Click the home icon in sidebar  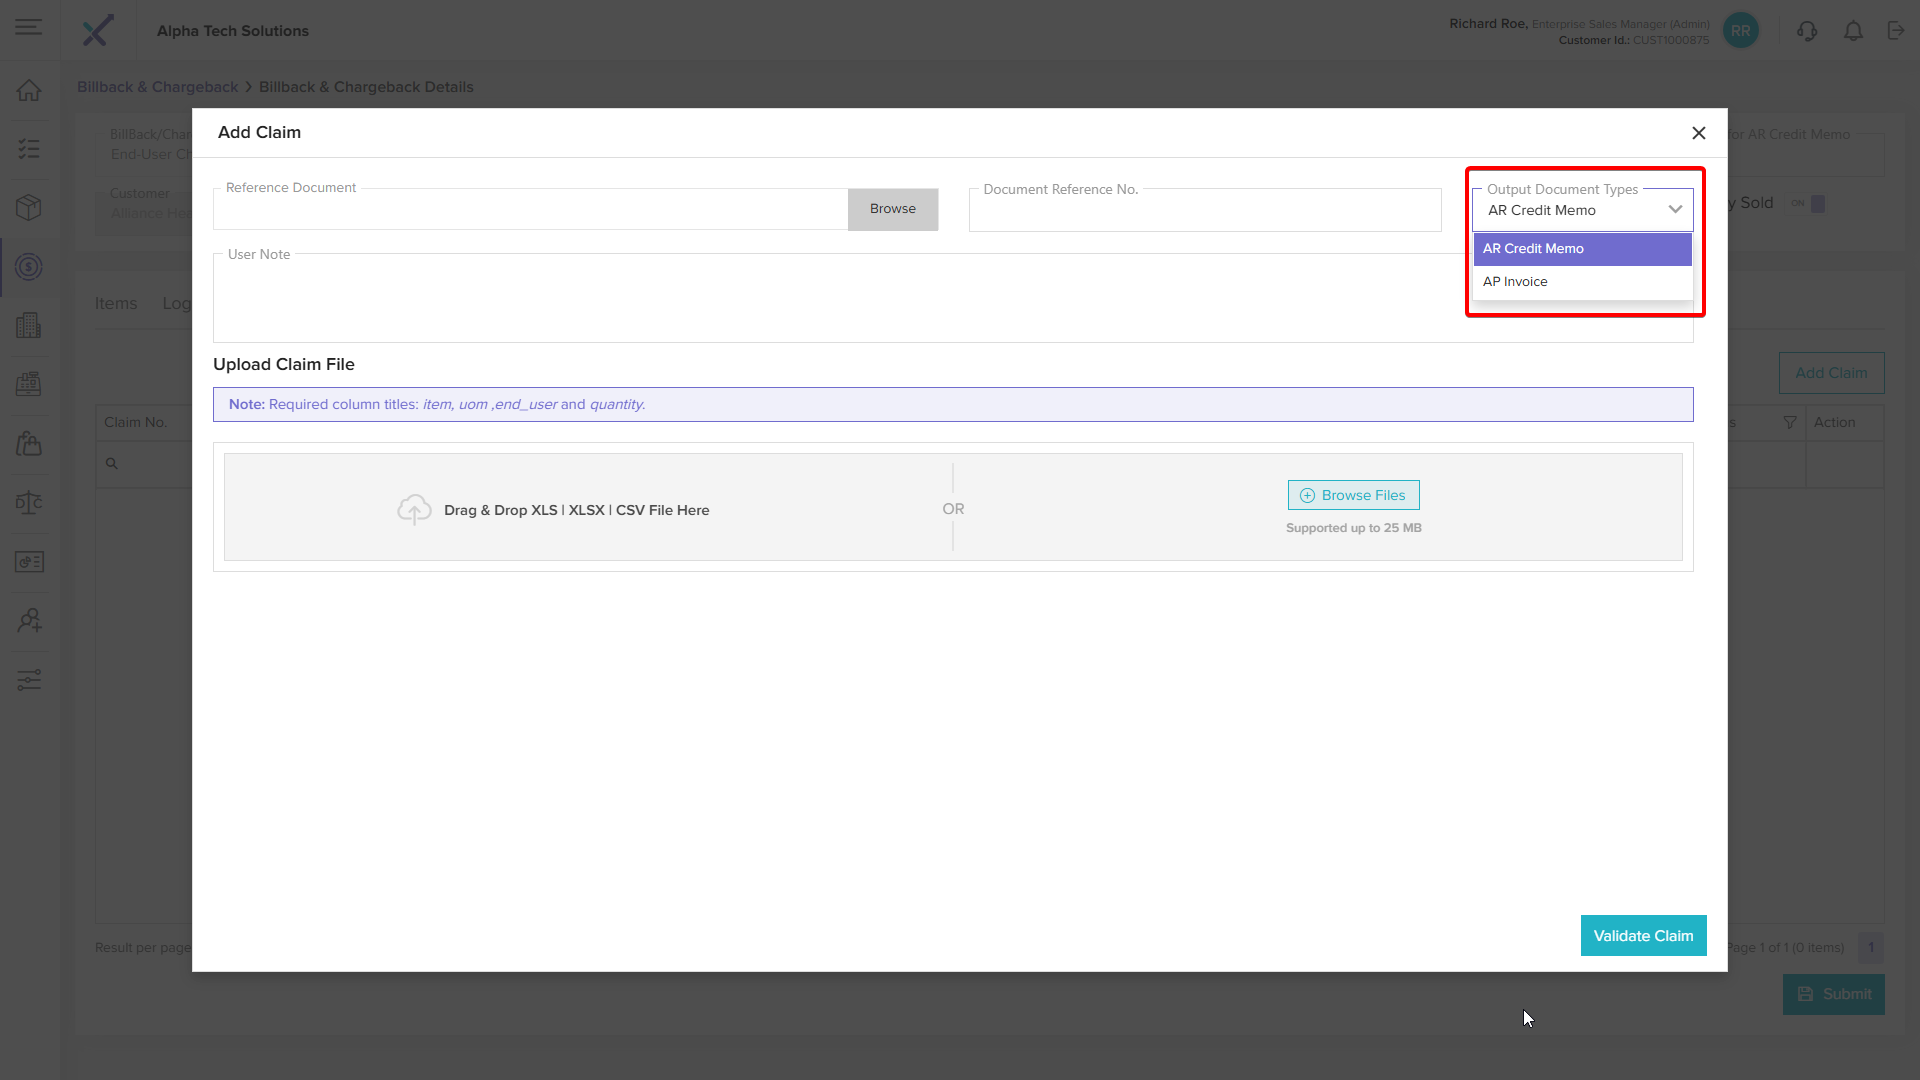(29, 90)
